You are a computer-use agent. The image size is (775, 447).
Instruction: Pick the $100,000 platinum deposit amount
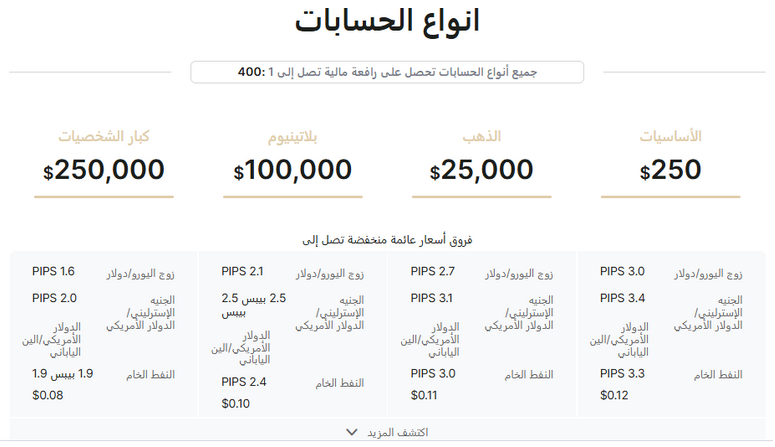pos(292,171)
